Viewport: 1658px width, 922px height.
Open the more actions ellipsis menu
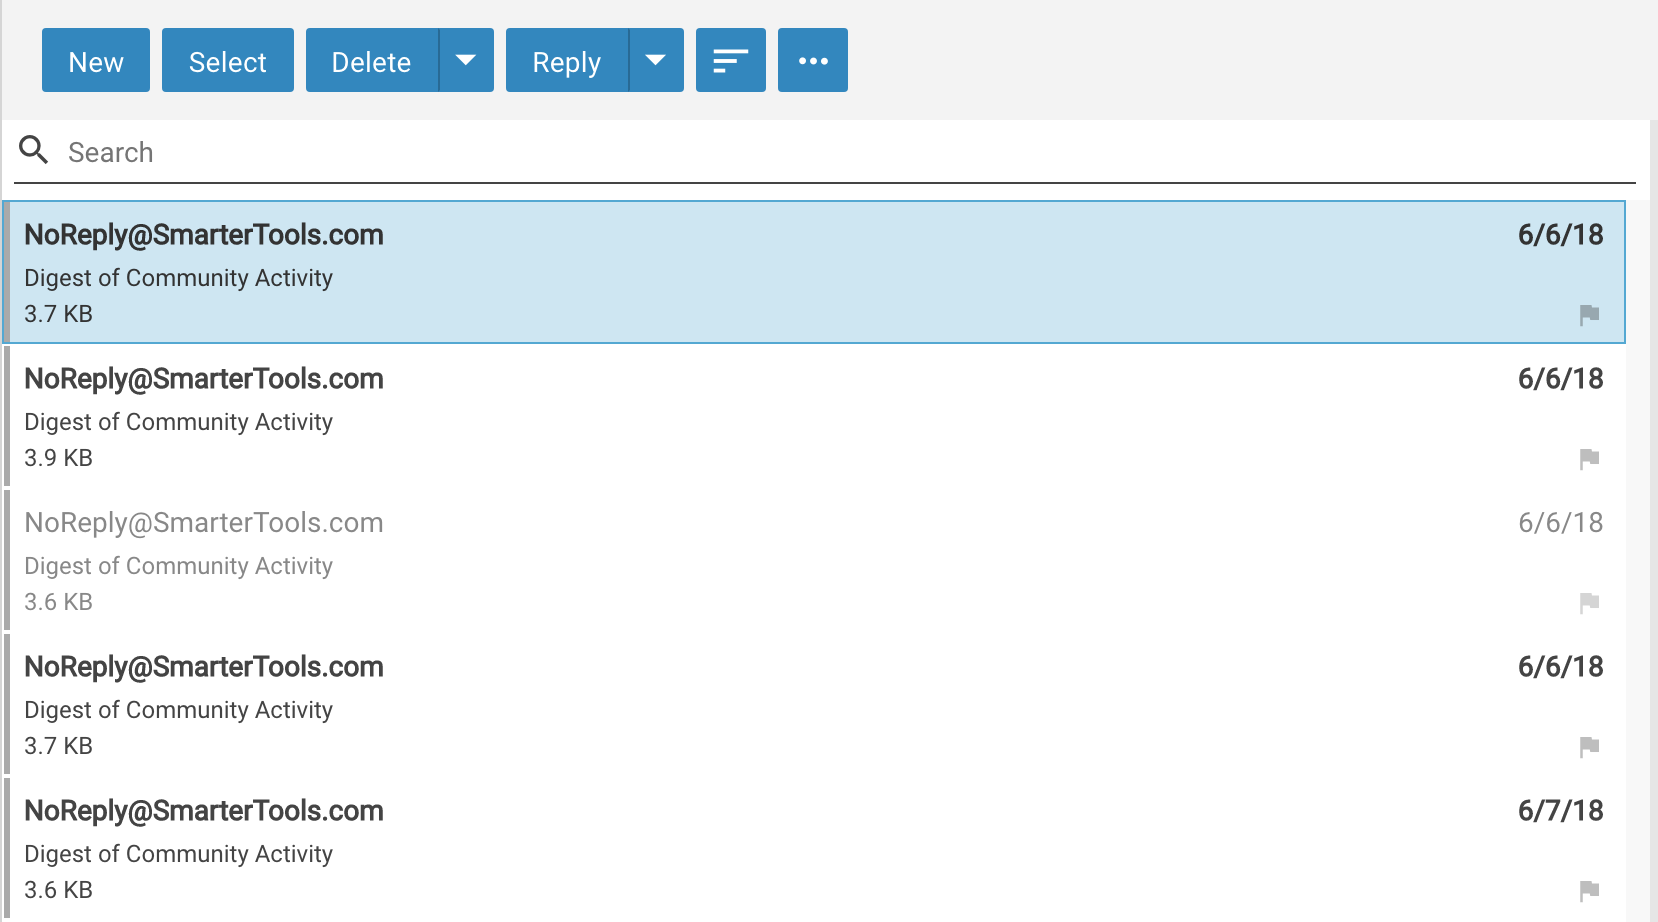coord(812,61)
